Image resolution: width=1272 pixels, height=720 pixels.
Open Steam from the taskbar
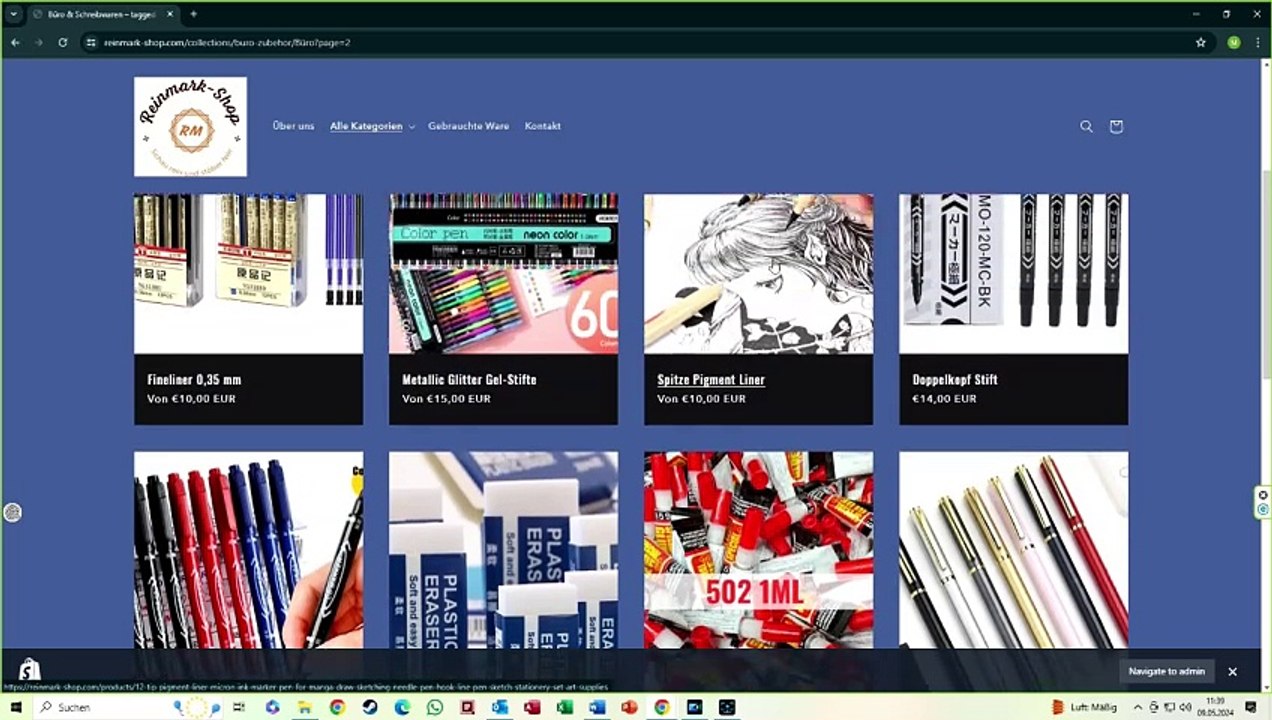[x=369, y=707]
